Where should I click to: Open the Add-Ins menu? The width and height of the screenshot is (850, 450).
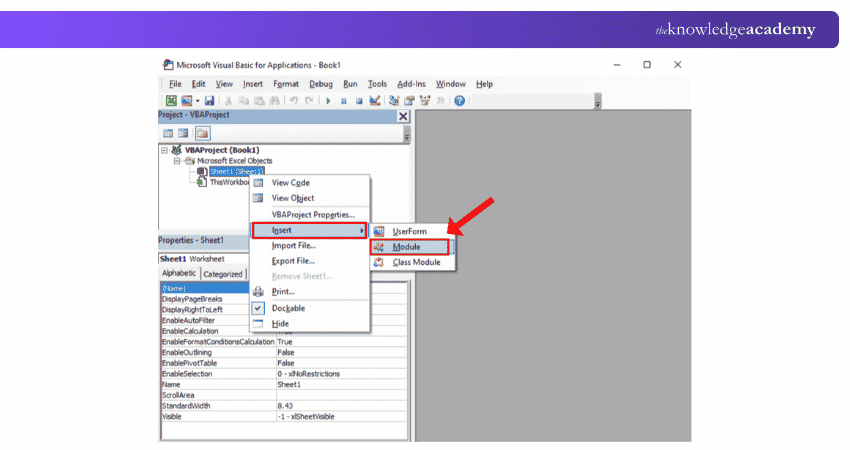point(411,84)
